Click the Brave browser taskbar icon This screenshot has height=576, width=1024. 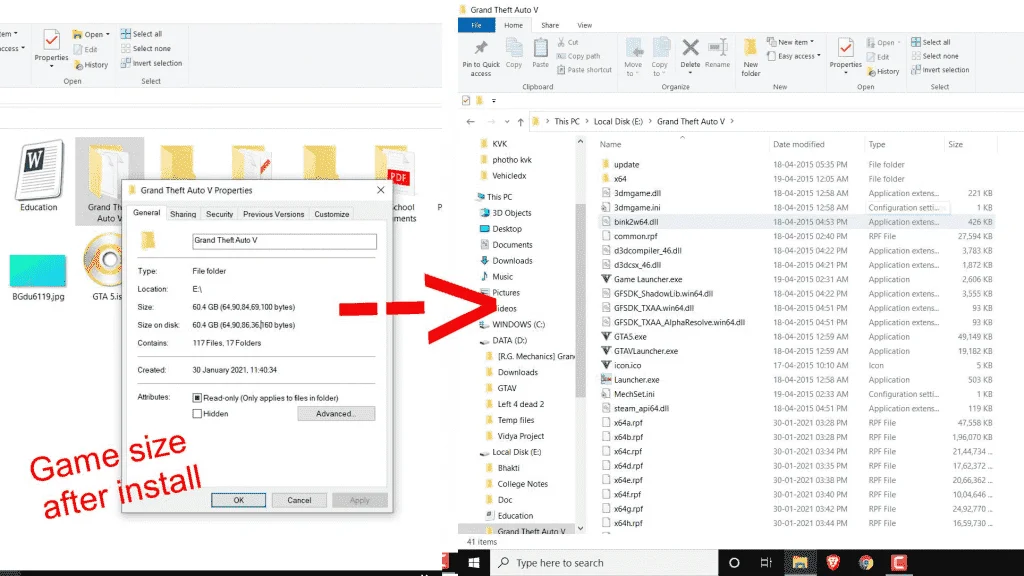click(833, 563)
